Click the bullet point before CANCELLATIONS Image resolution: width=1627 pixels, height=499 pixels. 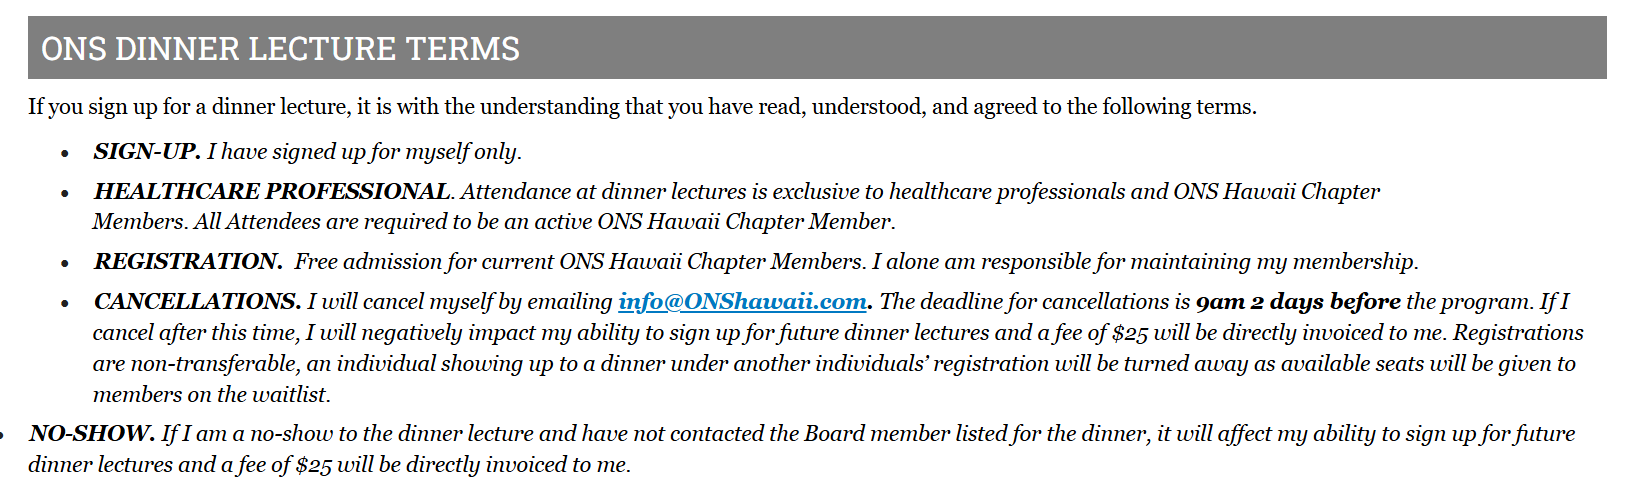[65, 304]
